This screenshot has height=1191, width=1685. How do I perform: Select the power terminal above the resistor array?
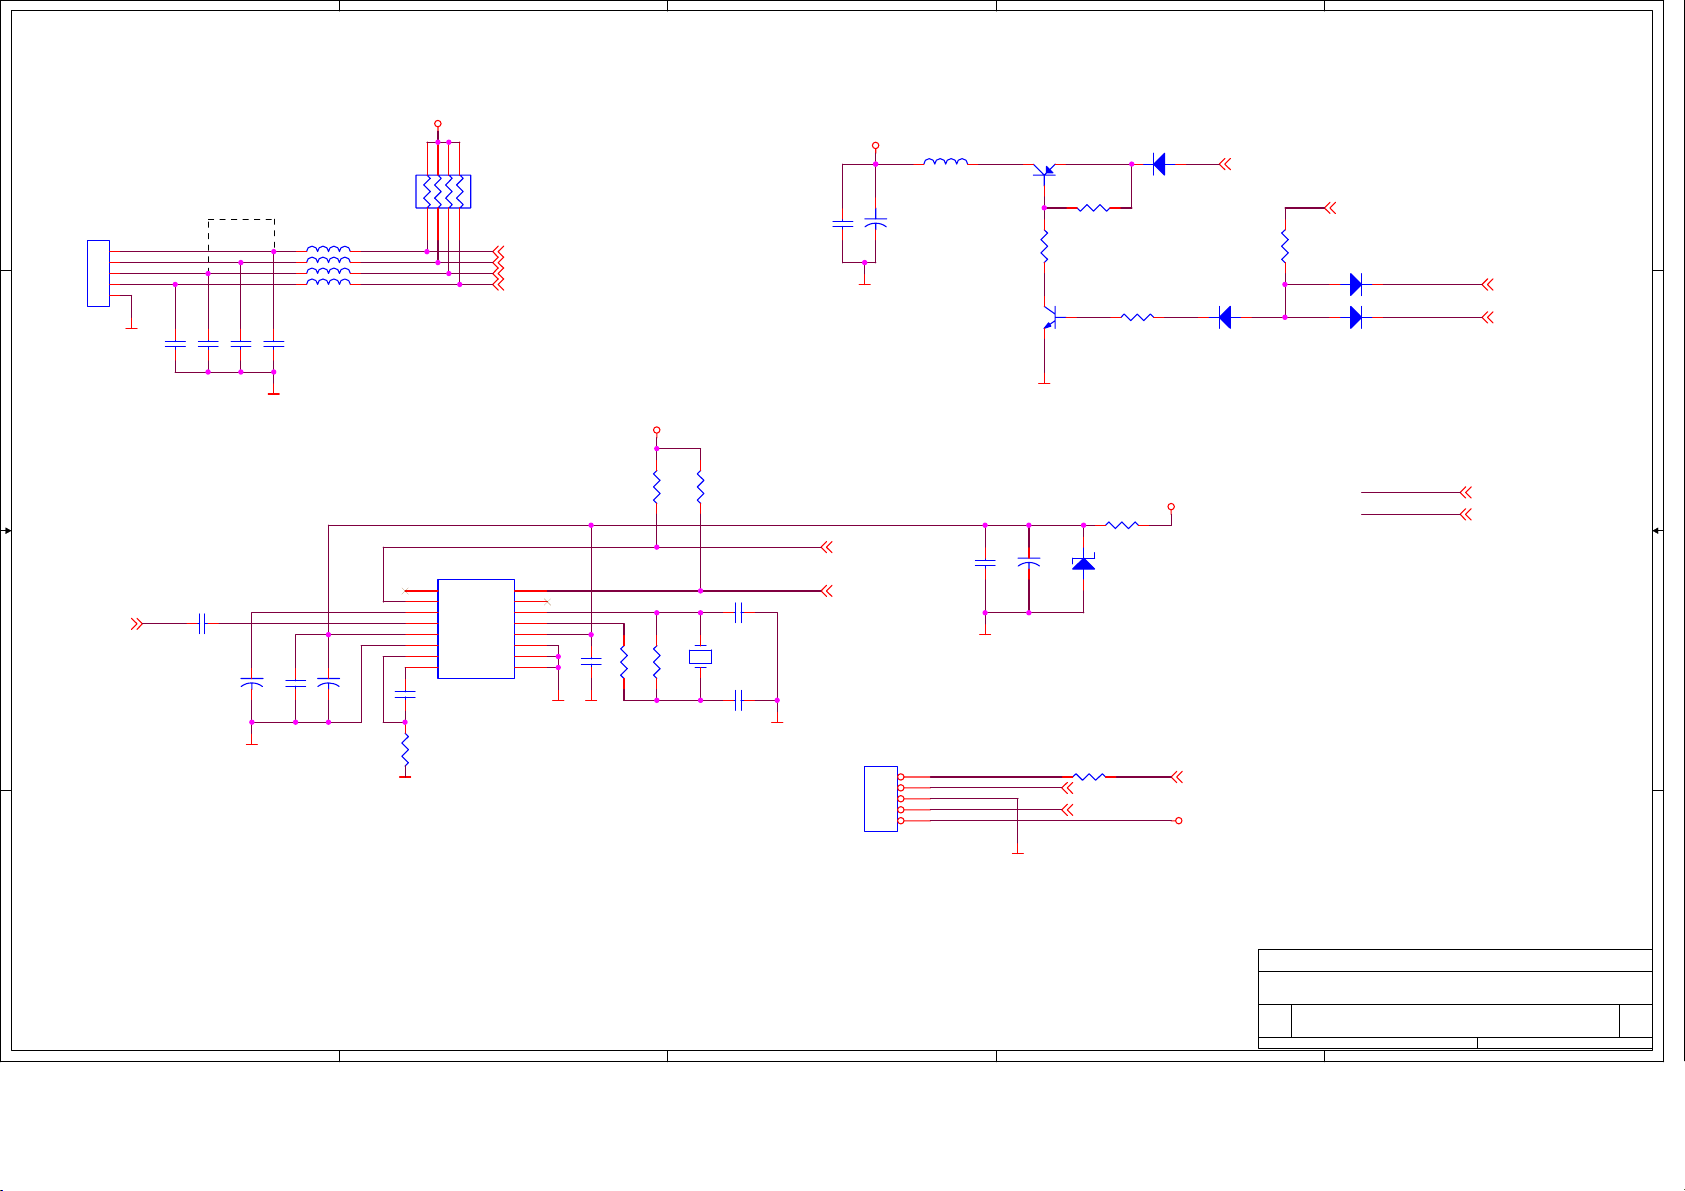(438, 124)
